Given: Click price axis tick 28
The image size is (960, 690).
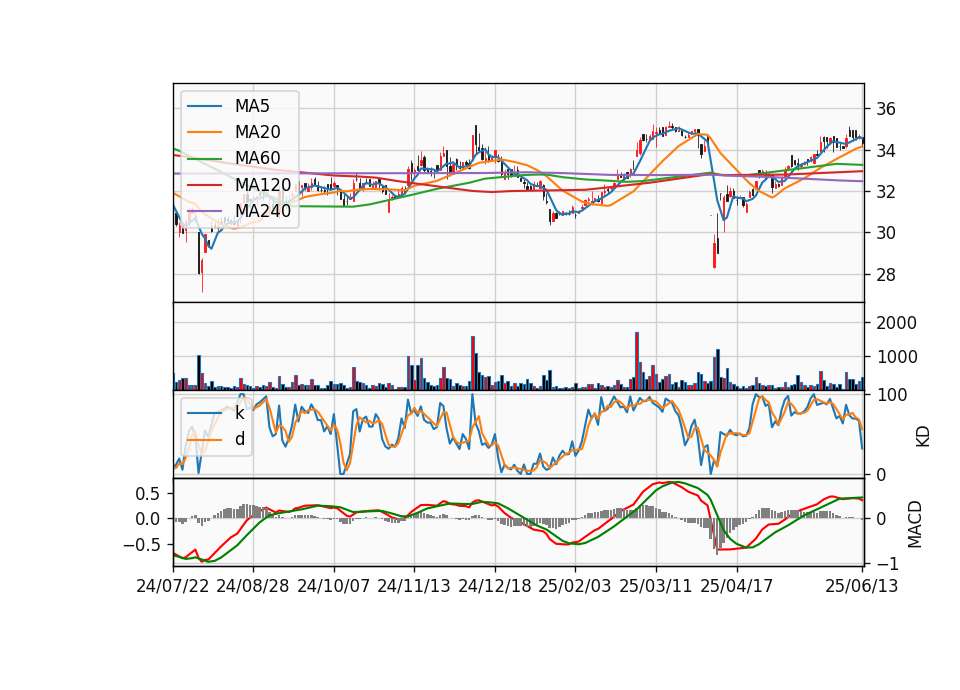Looking at the screenshot, I should pyautogui.click(x=886, y=275).
